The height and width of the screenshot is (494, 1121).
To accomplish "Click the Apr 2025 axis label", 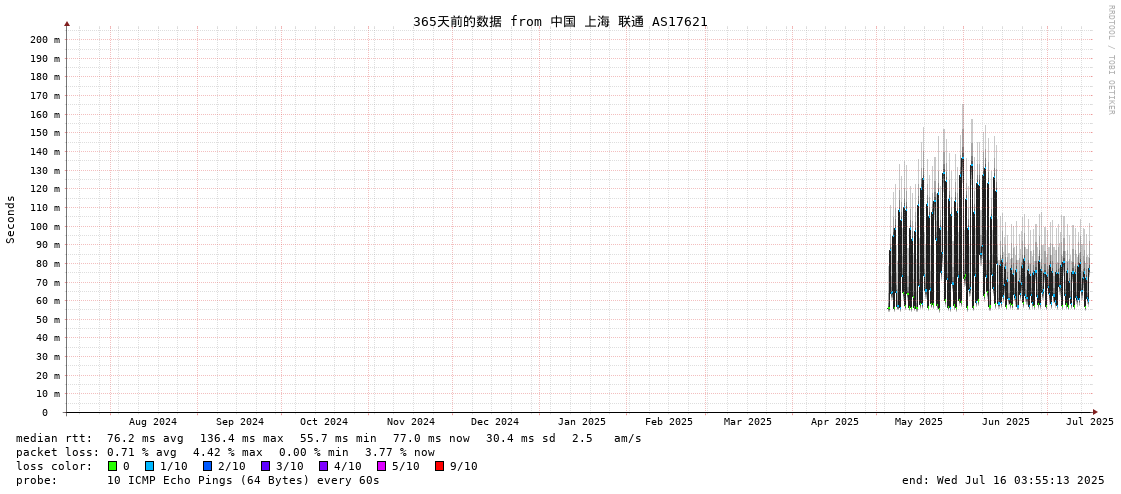I will pyautogui.click(x=835, y=422).
